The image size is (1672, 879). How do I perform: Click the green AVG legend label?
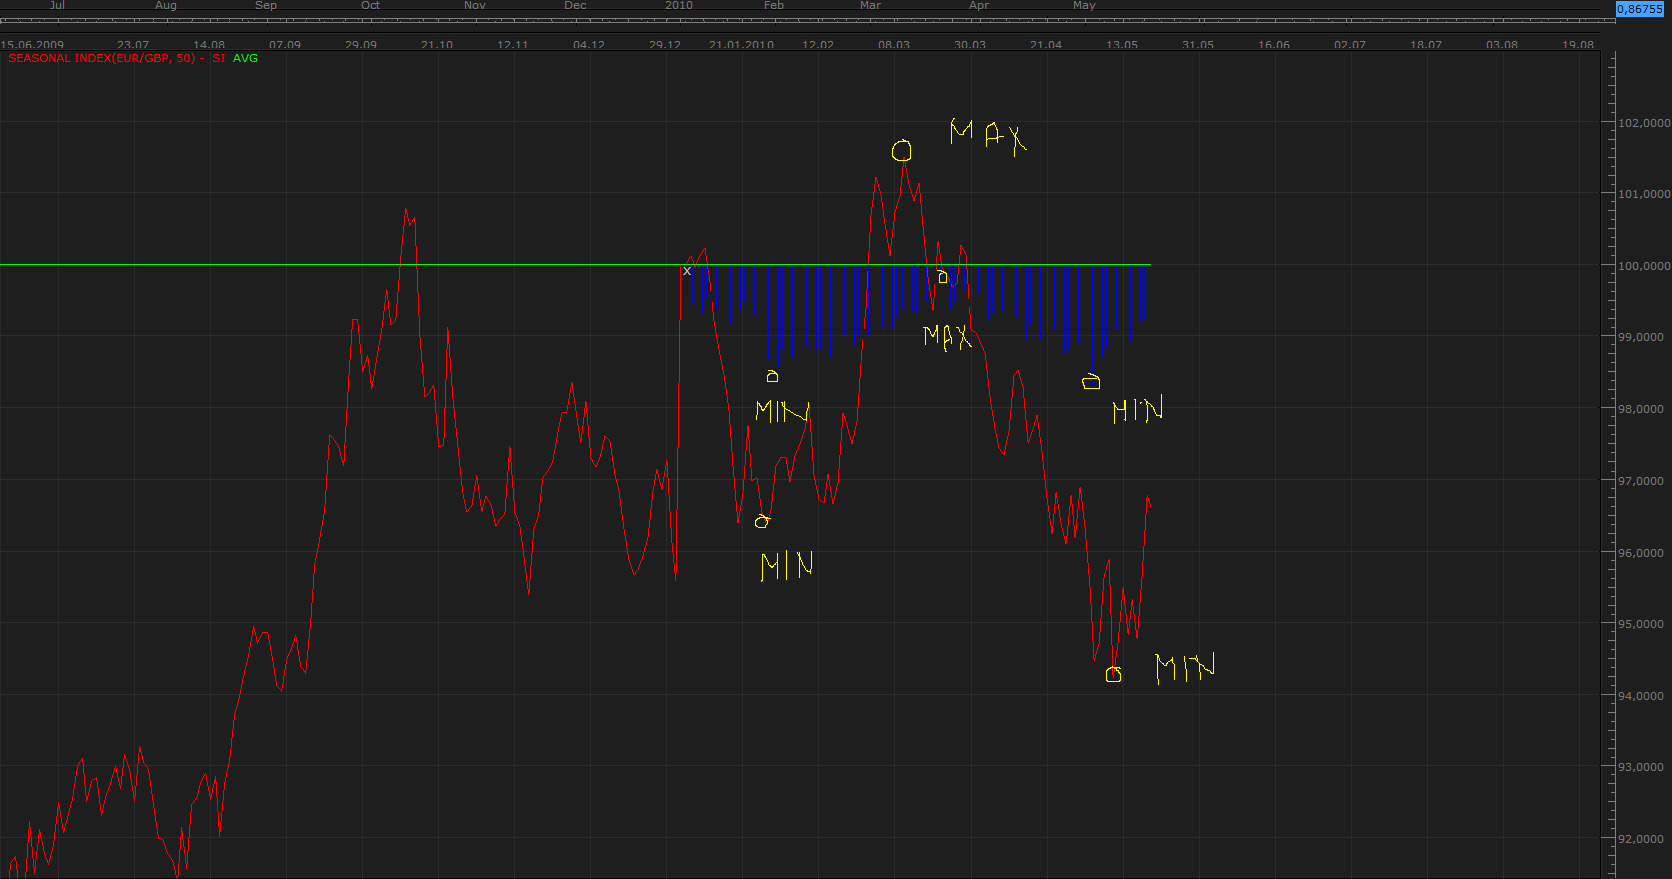pos(245,58)
